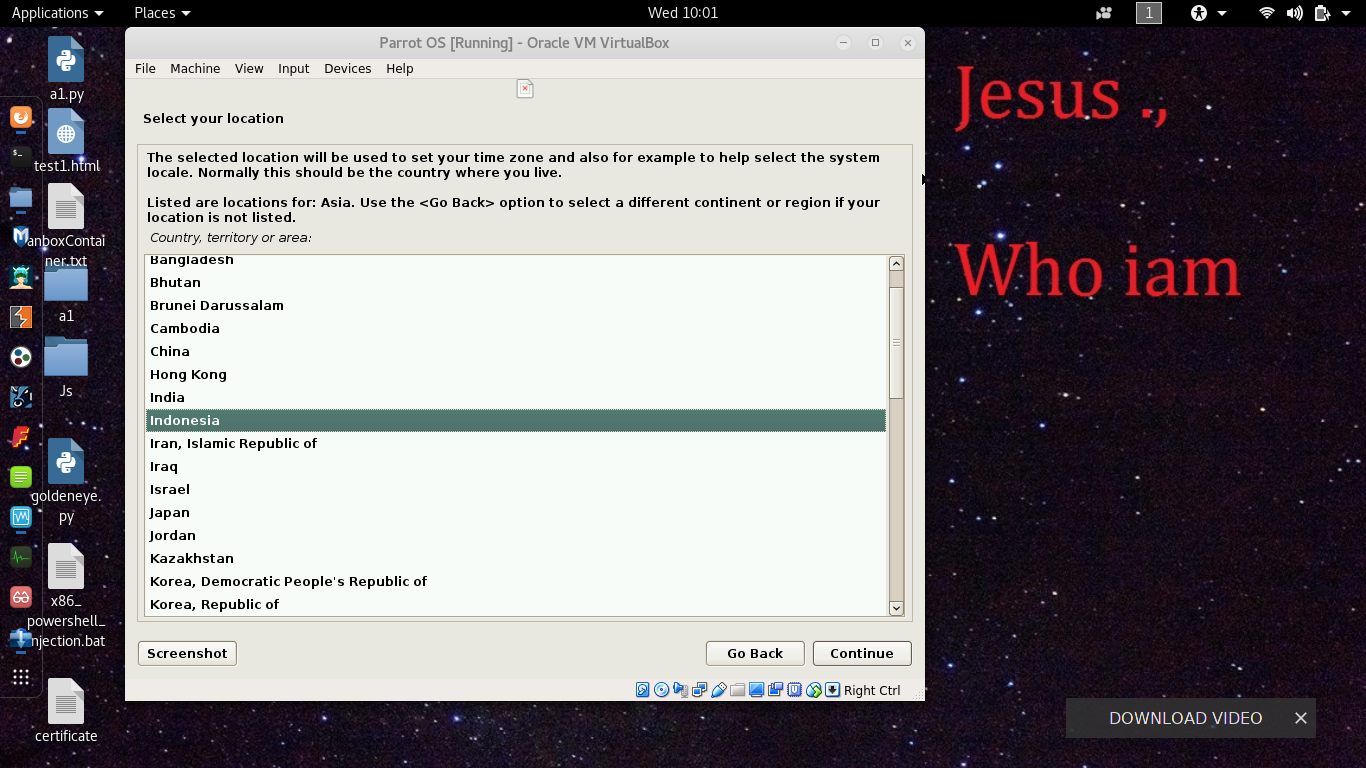
Task: Select India in the country list
Action: point(516,397)
